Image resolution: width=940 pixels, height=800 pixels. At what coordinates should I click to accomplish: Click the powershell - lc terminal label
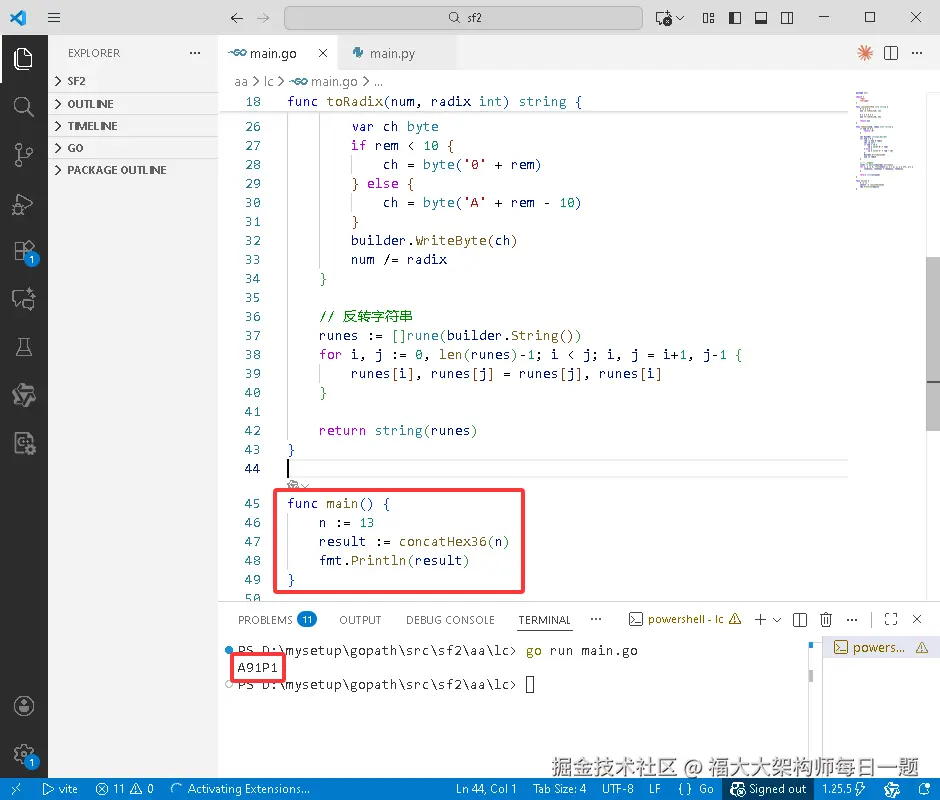pos(685,619)
